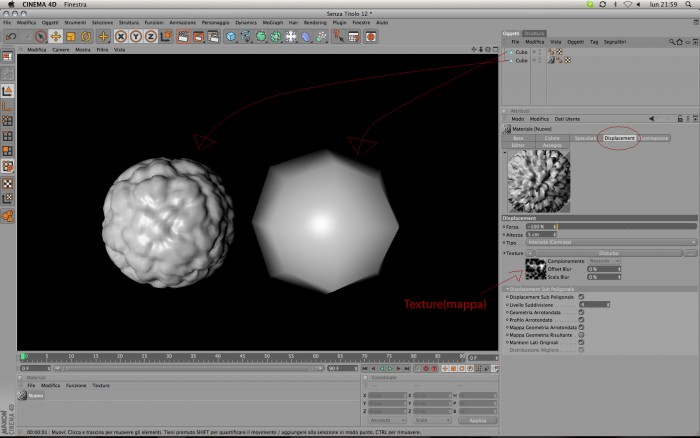Screen dimensions: 700x438
Task: Enable Displacement Sub Poligonale checkbox
Action: pyautogui.click(x=581, y=297)
